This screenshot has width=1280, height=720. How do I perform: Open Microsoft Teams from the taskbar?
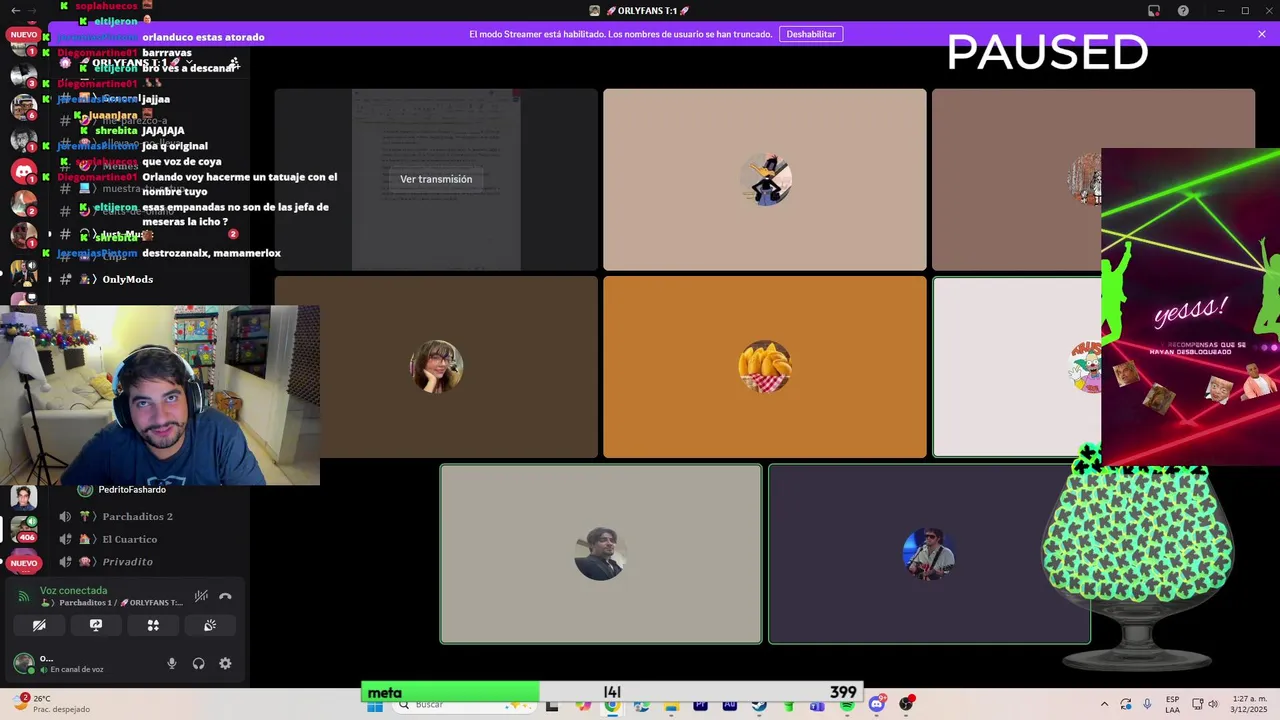click(x=817, y=705)
